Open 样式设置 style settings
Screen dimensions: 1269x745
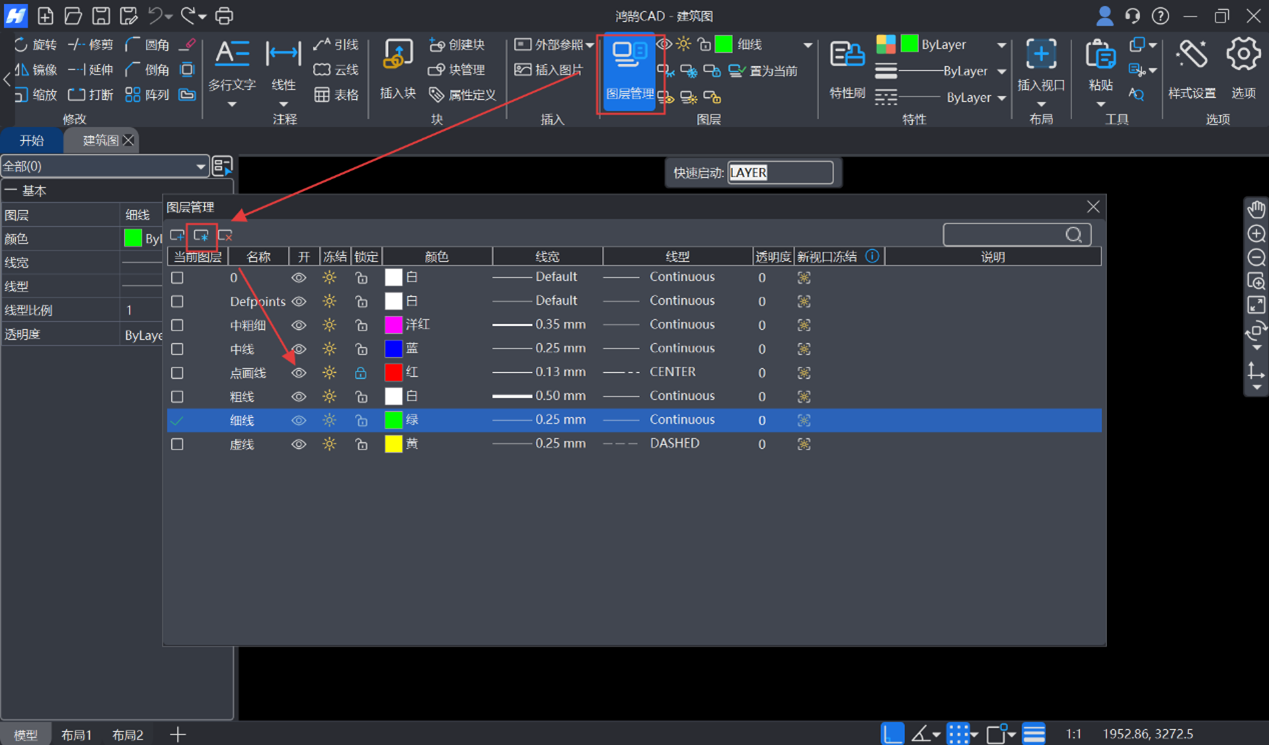(1191, 66)
